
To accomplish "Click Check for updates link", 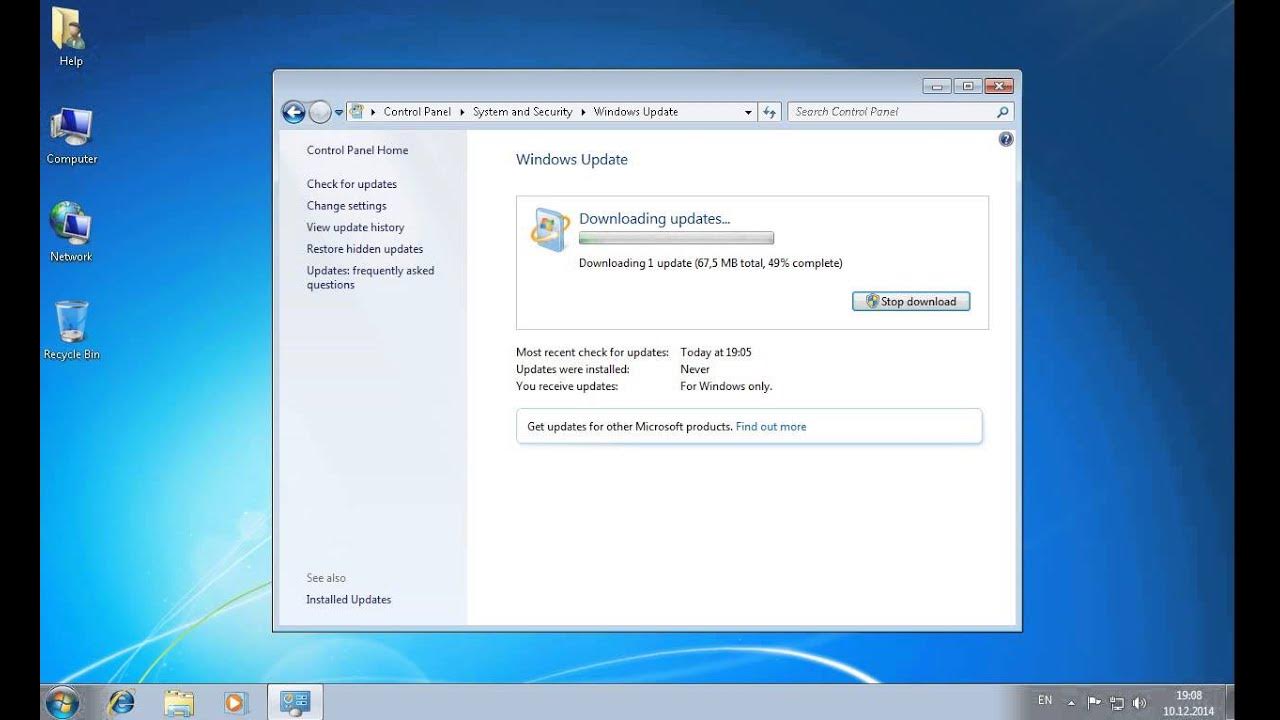I will click(x=352, y=184).
